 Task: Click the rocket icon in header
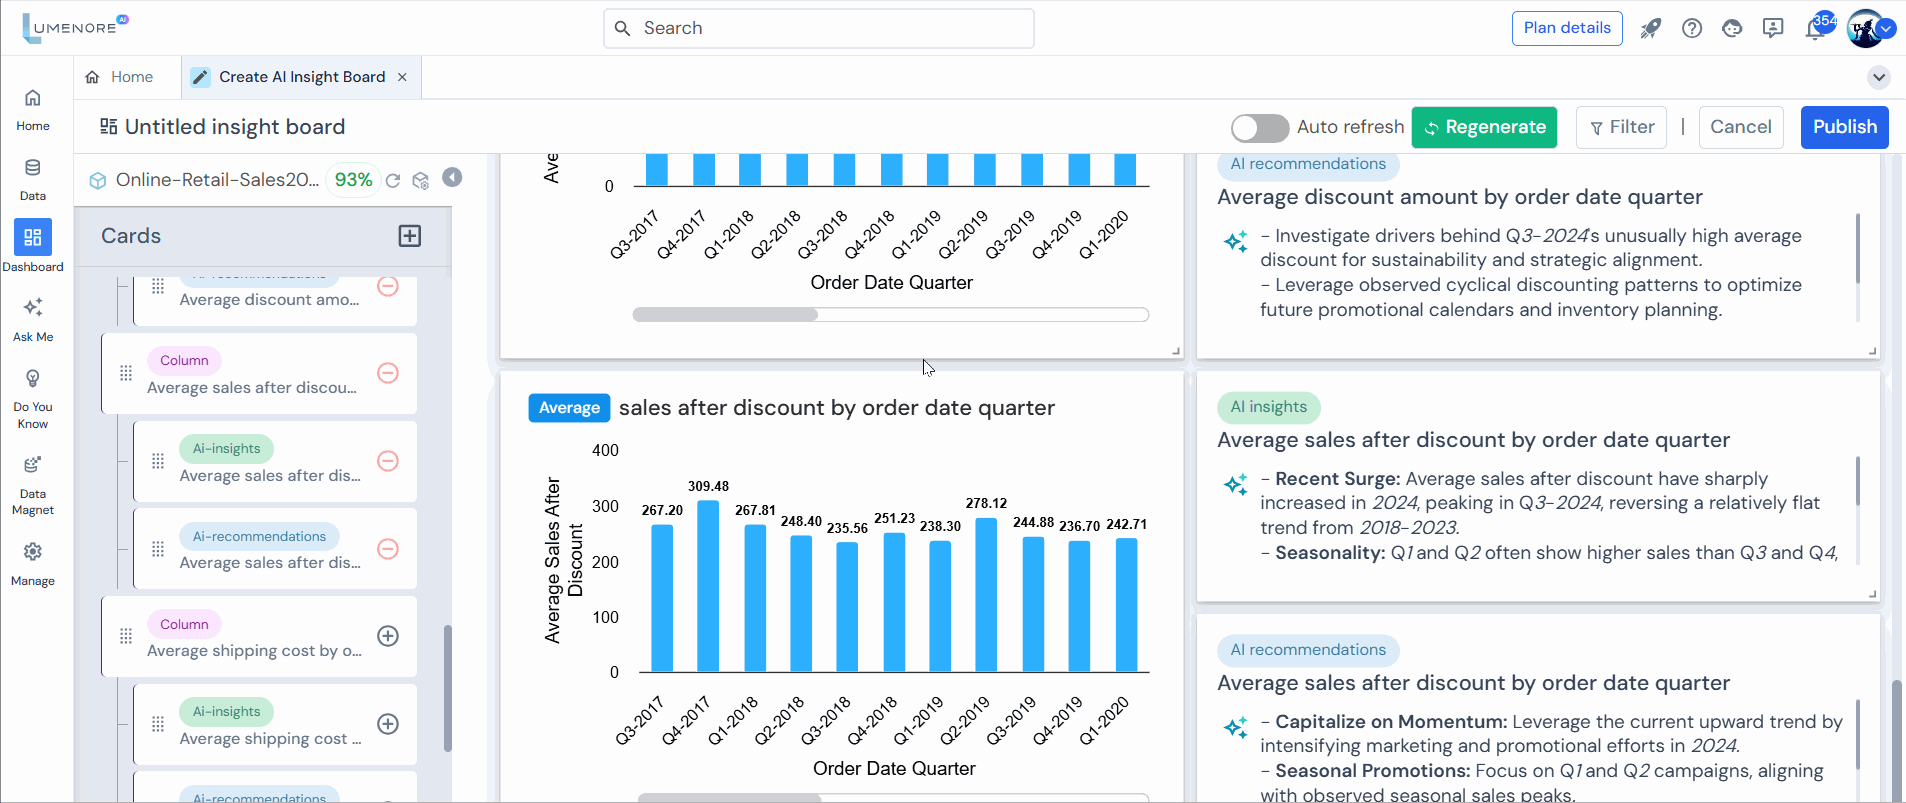coord(1650,28)
